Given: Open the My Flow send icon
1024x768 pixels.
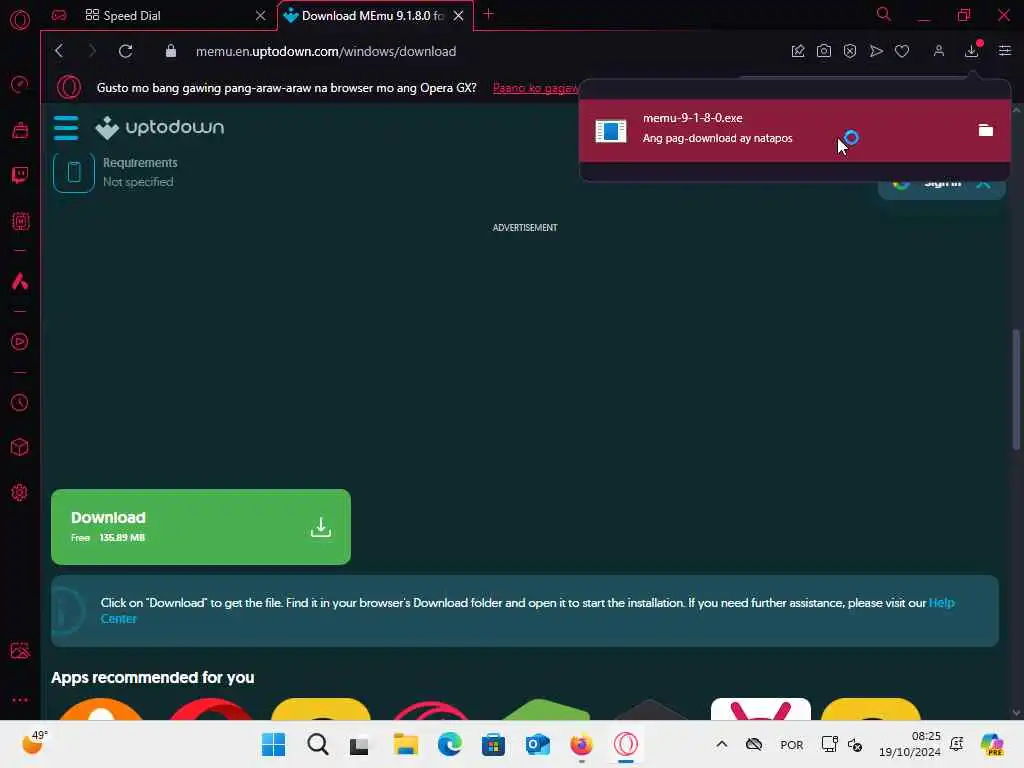Looking at the screenshot, I should pyautogui.click(x=876, y=51).
